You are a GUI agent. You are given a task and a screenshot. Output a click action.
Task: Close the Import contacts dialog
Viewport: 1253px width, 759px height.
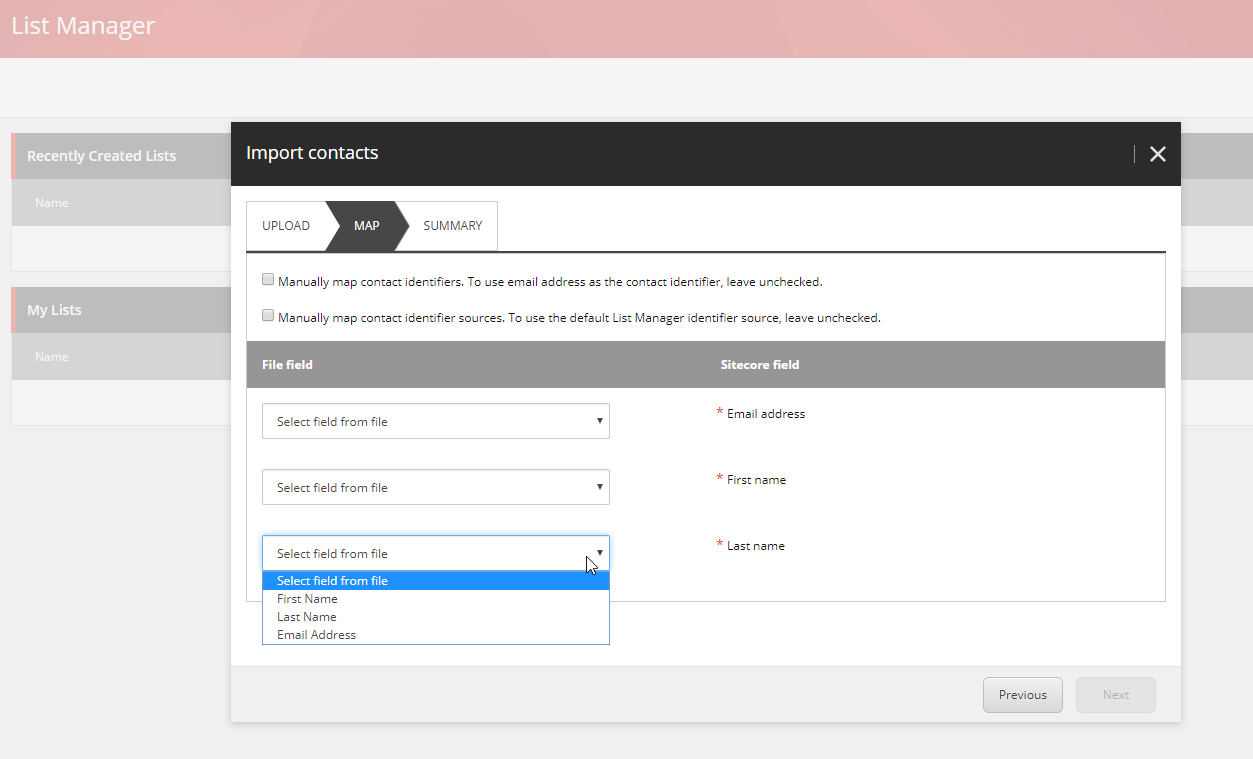tap(1157, 154)
